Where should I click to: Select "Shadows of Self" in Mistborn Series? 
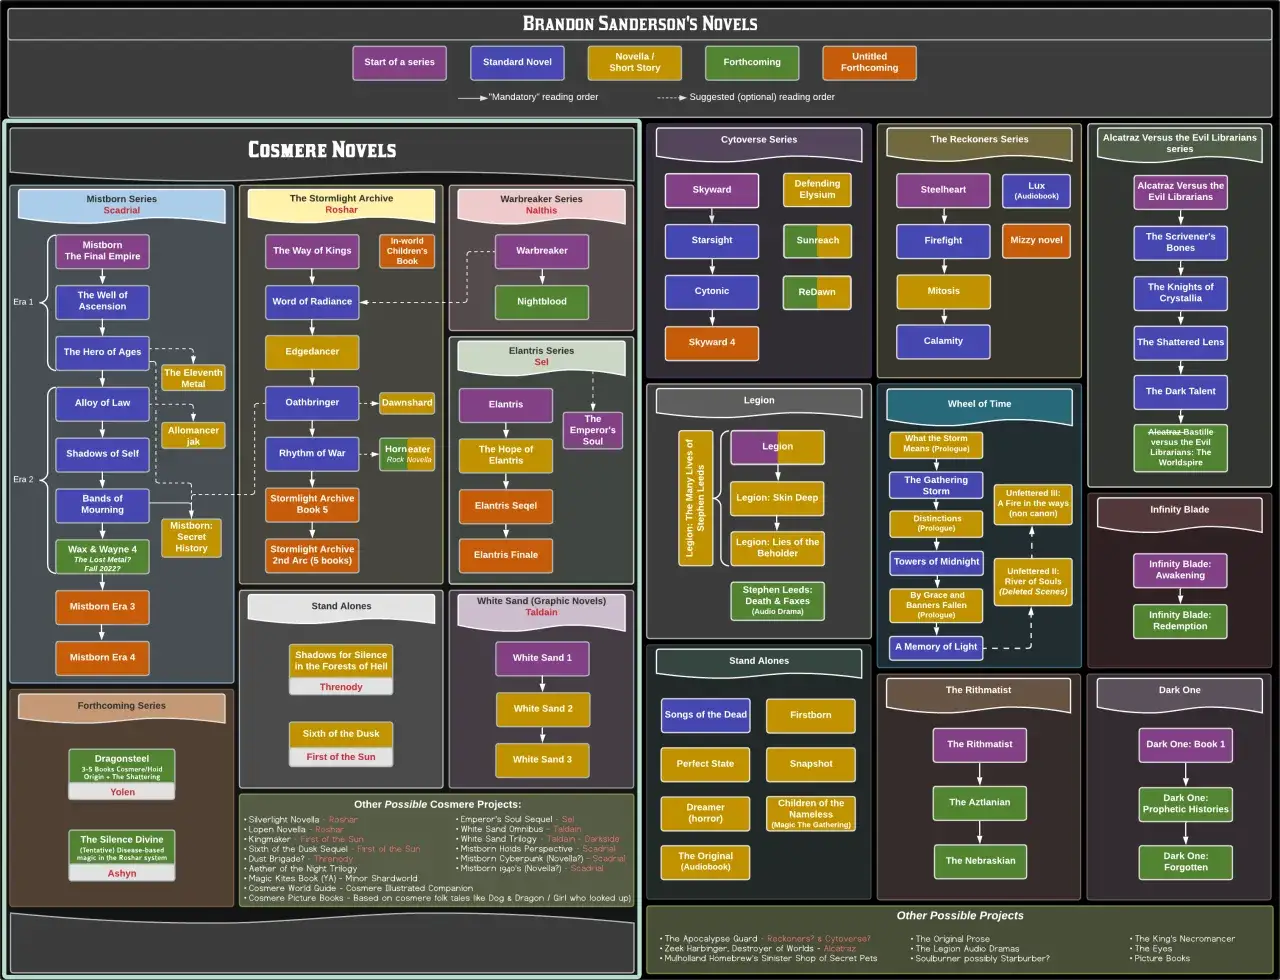tap(102, 454)
